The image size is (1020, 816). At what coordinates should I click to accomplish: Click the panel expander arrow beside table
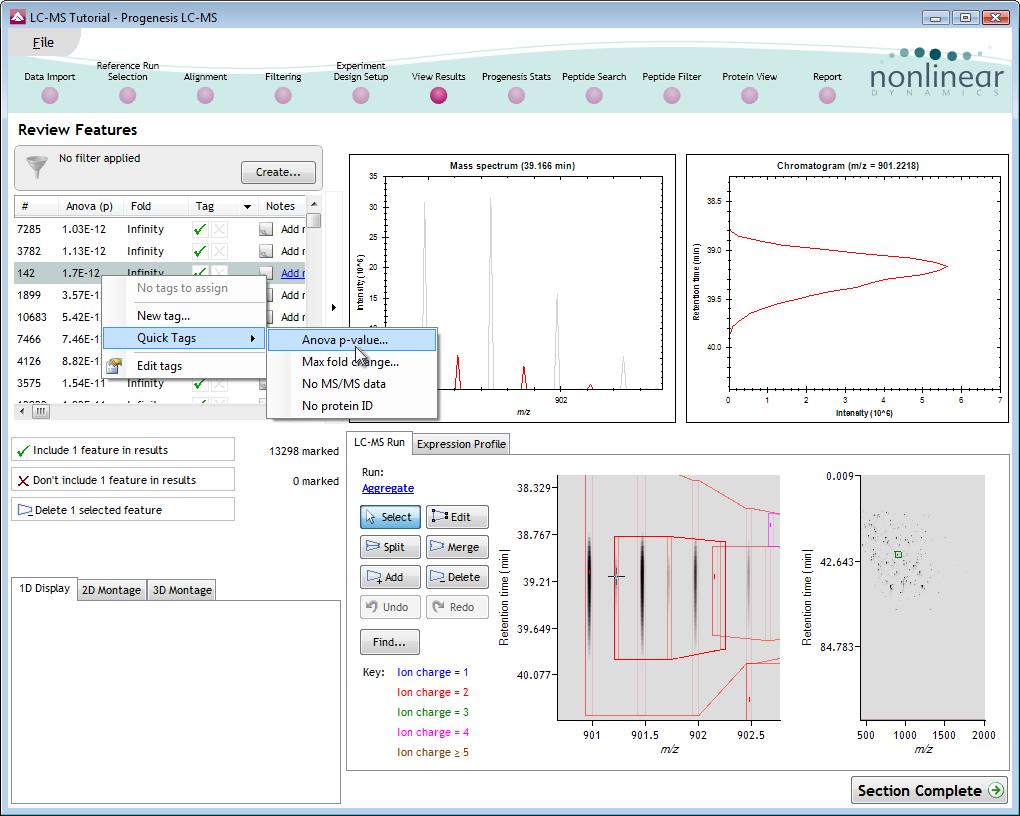tap(334, 307)
